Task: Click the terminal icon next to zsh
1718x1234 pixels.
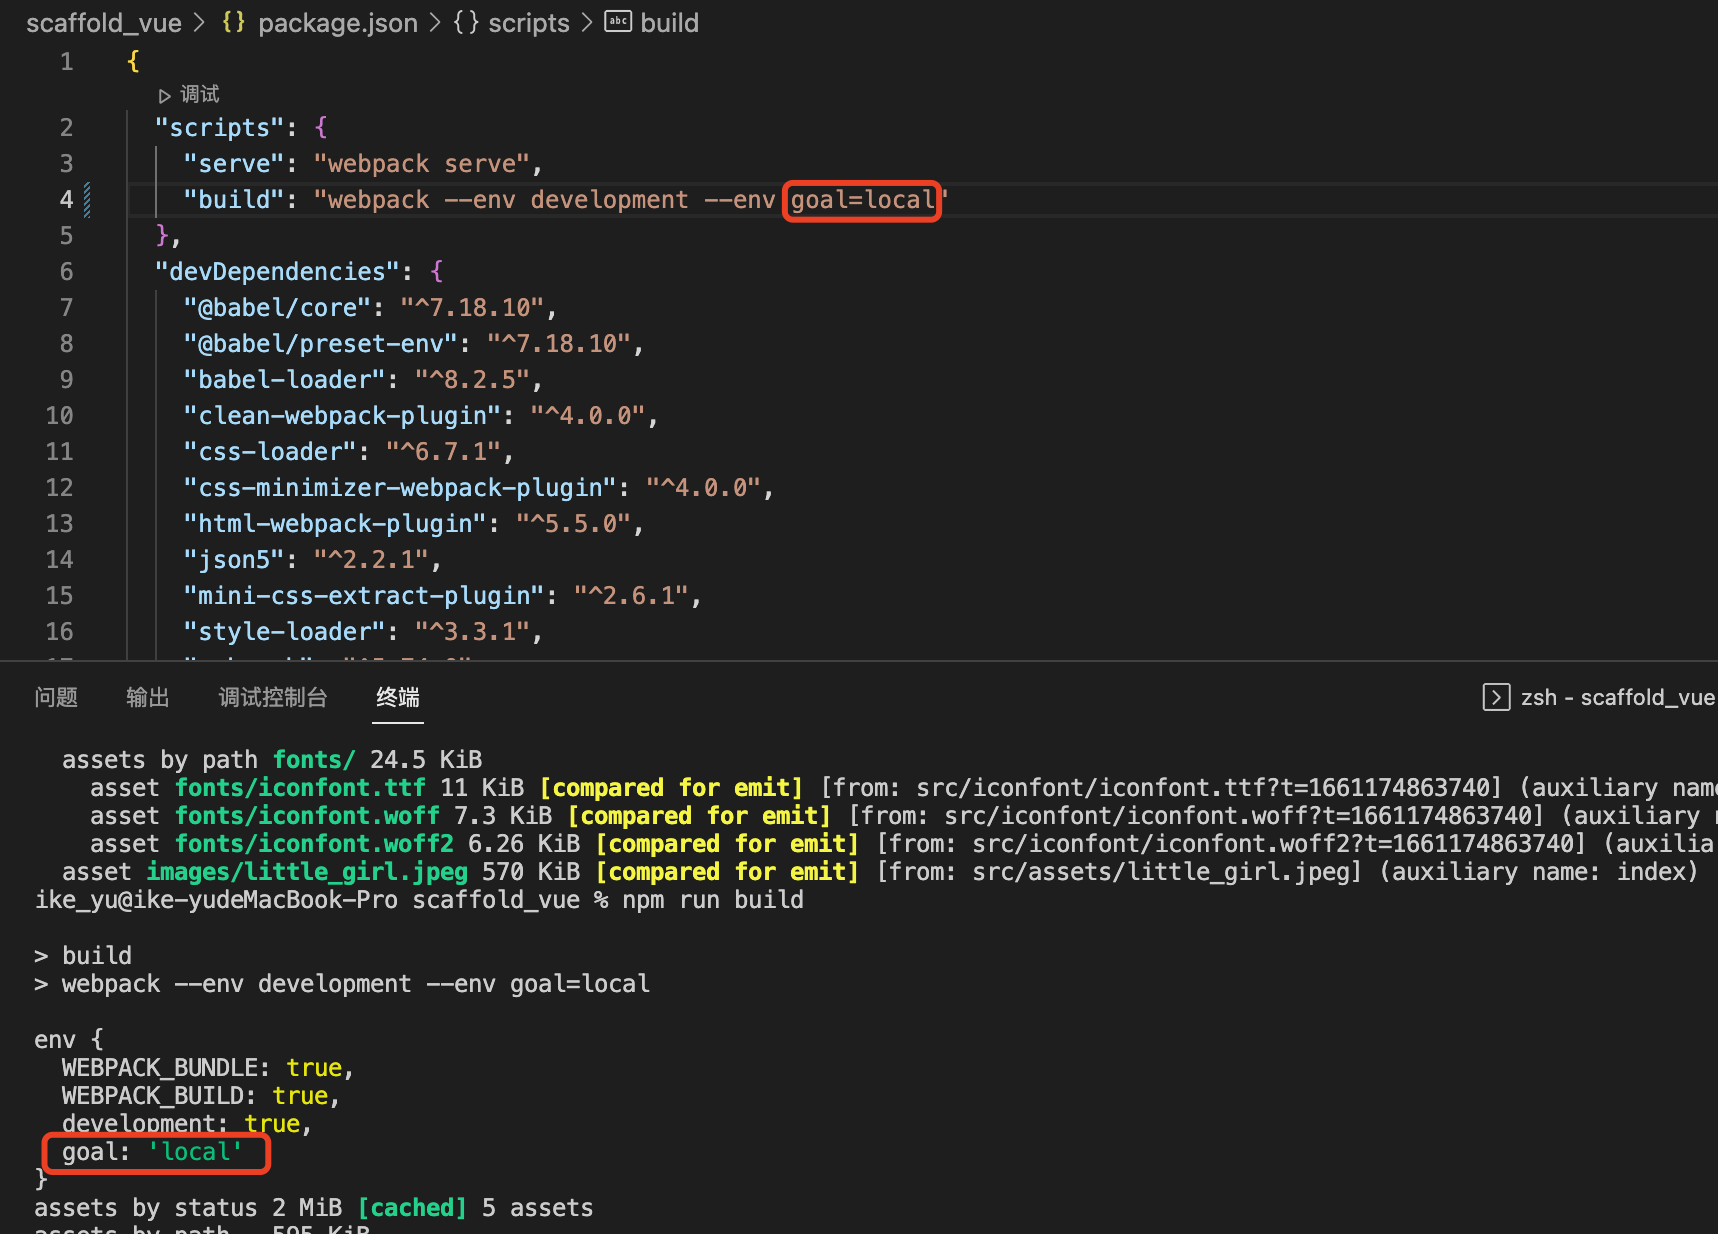Action: point(1496,697)
